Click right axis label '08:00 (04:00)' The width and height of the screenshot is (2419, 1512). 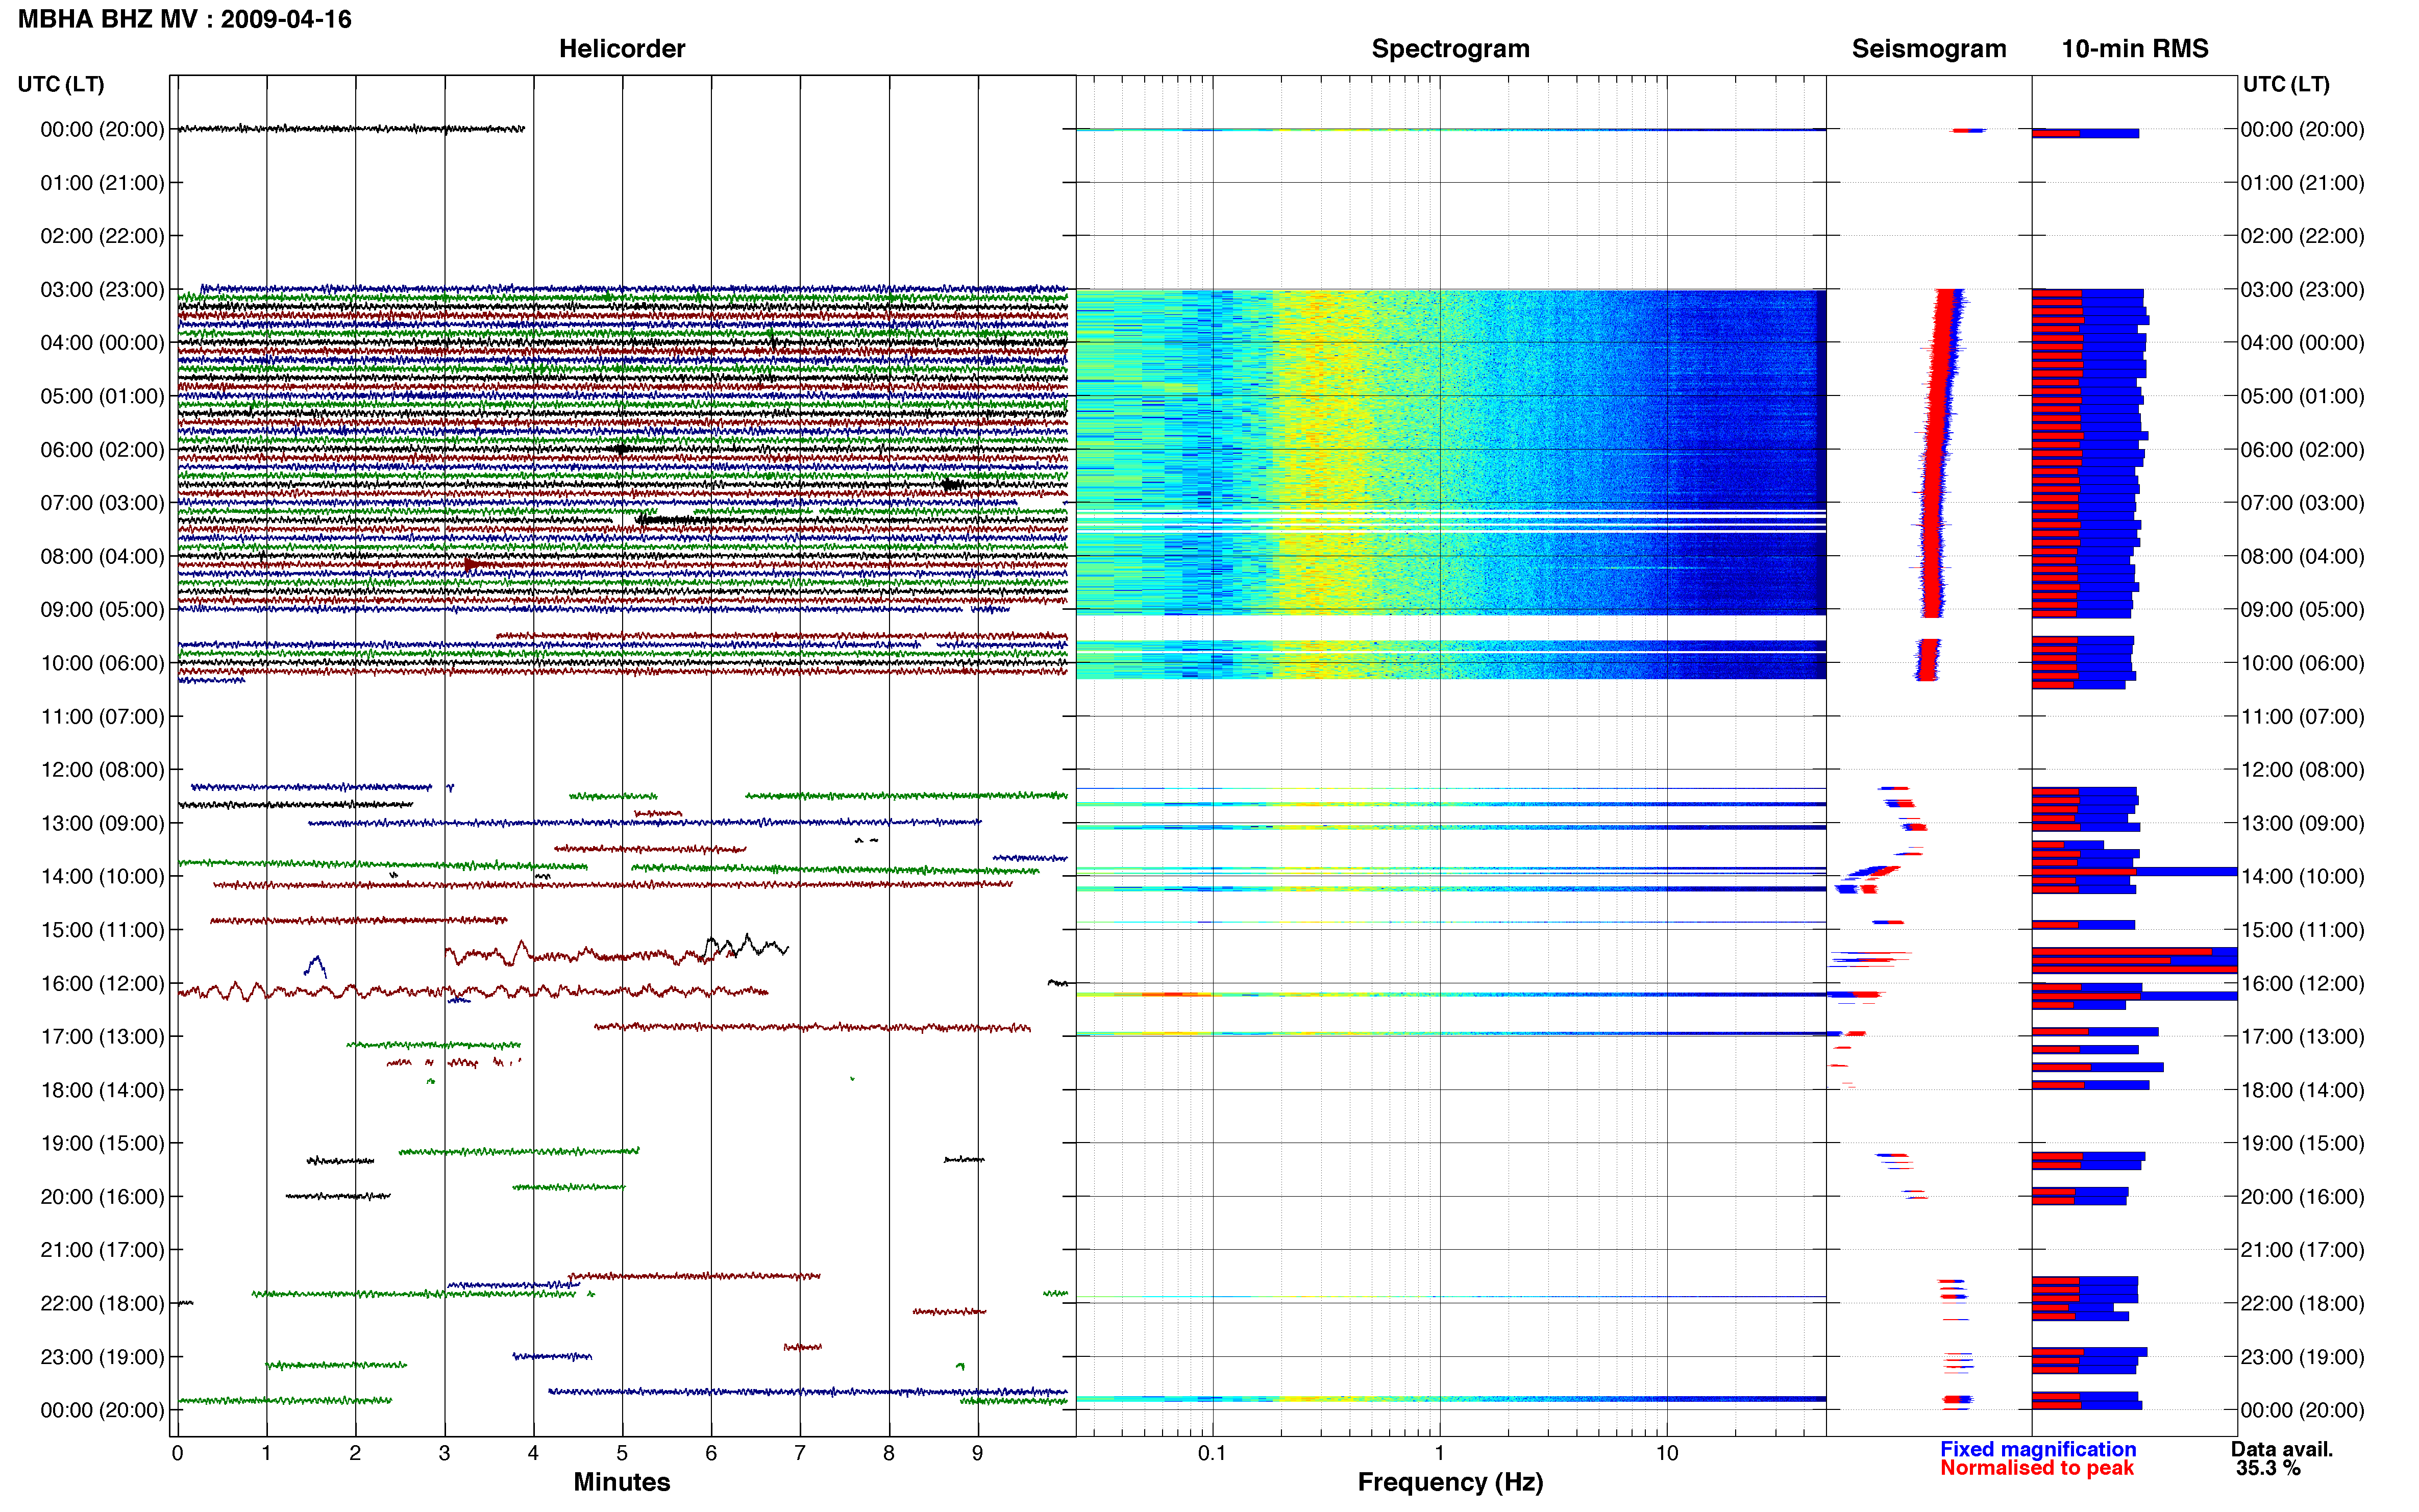coord(2302,557)
